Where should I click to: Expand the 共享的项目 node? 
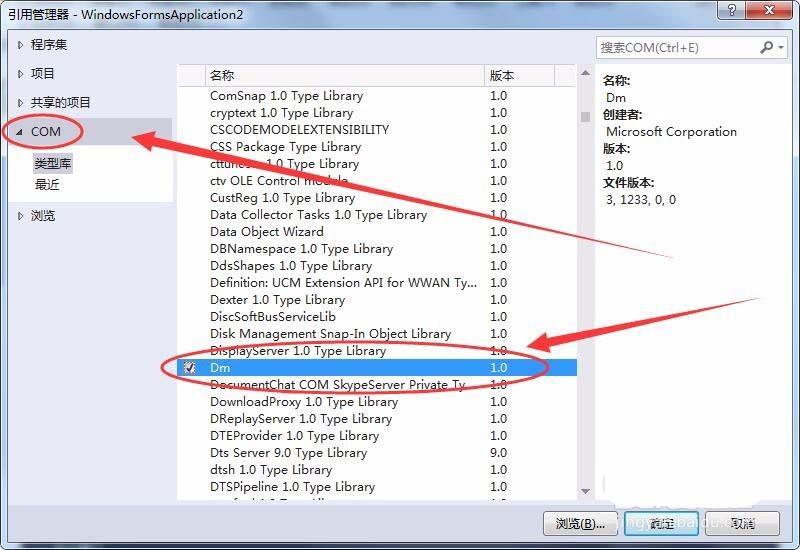coord(20,103)
